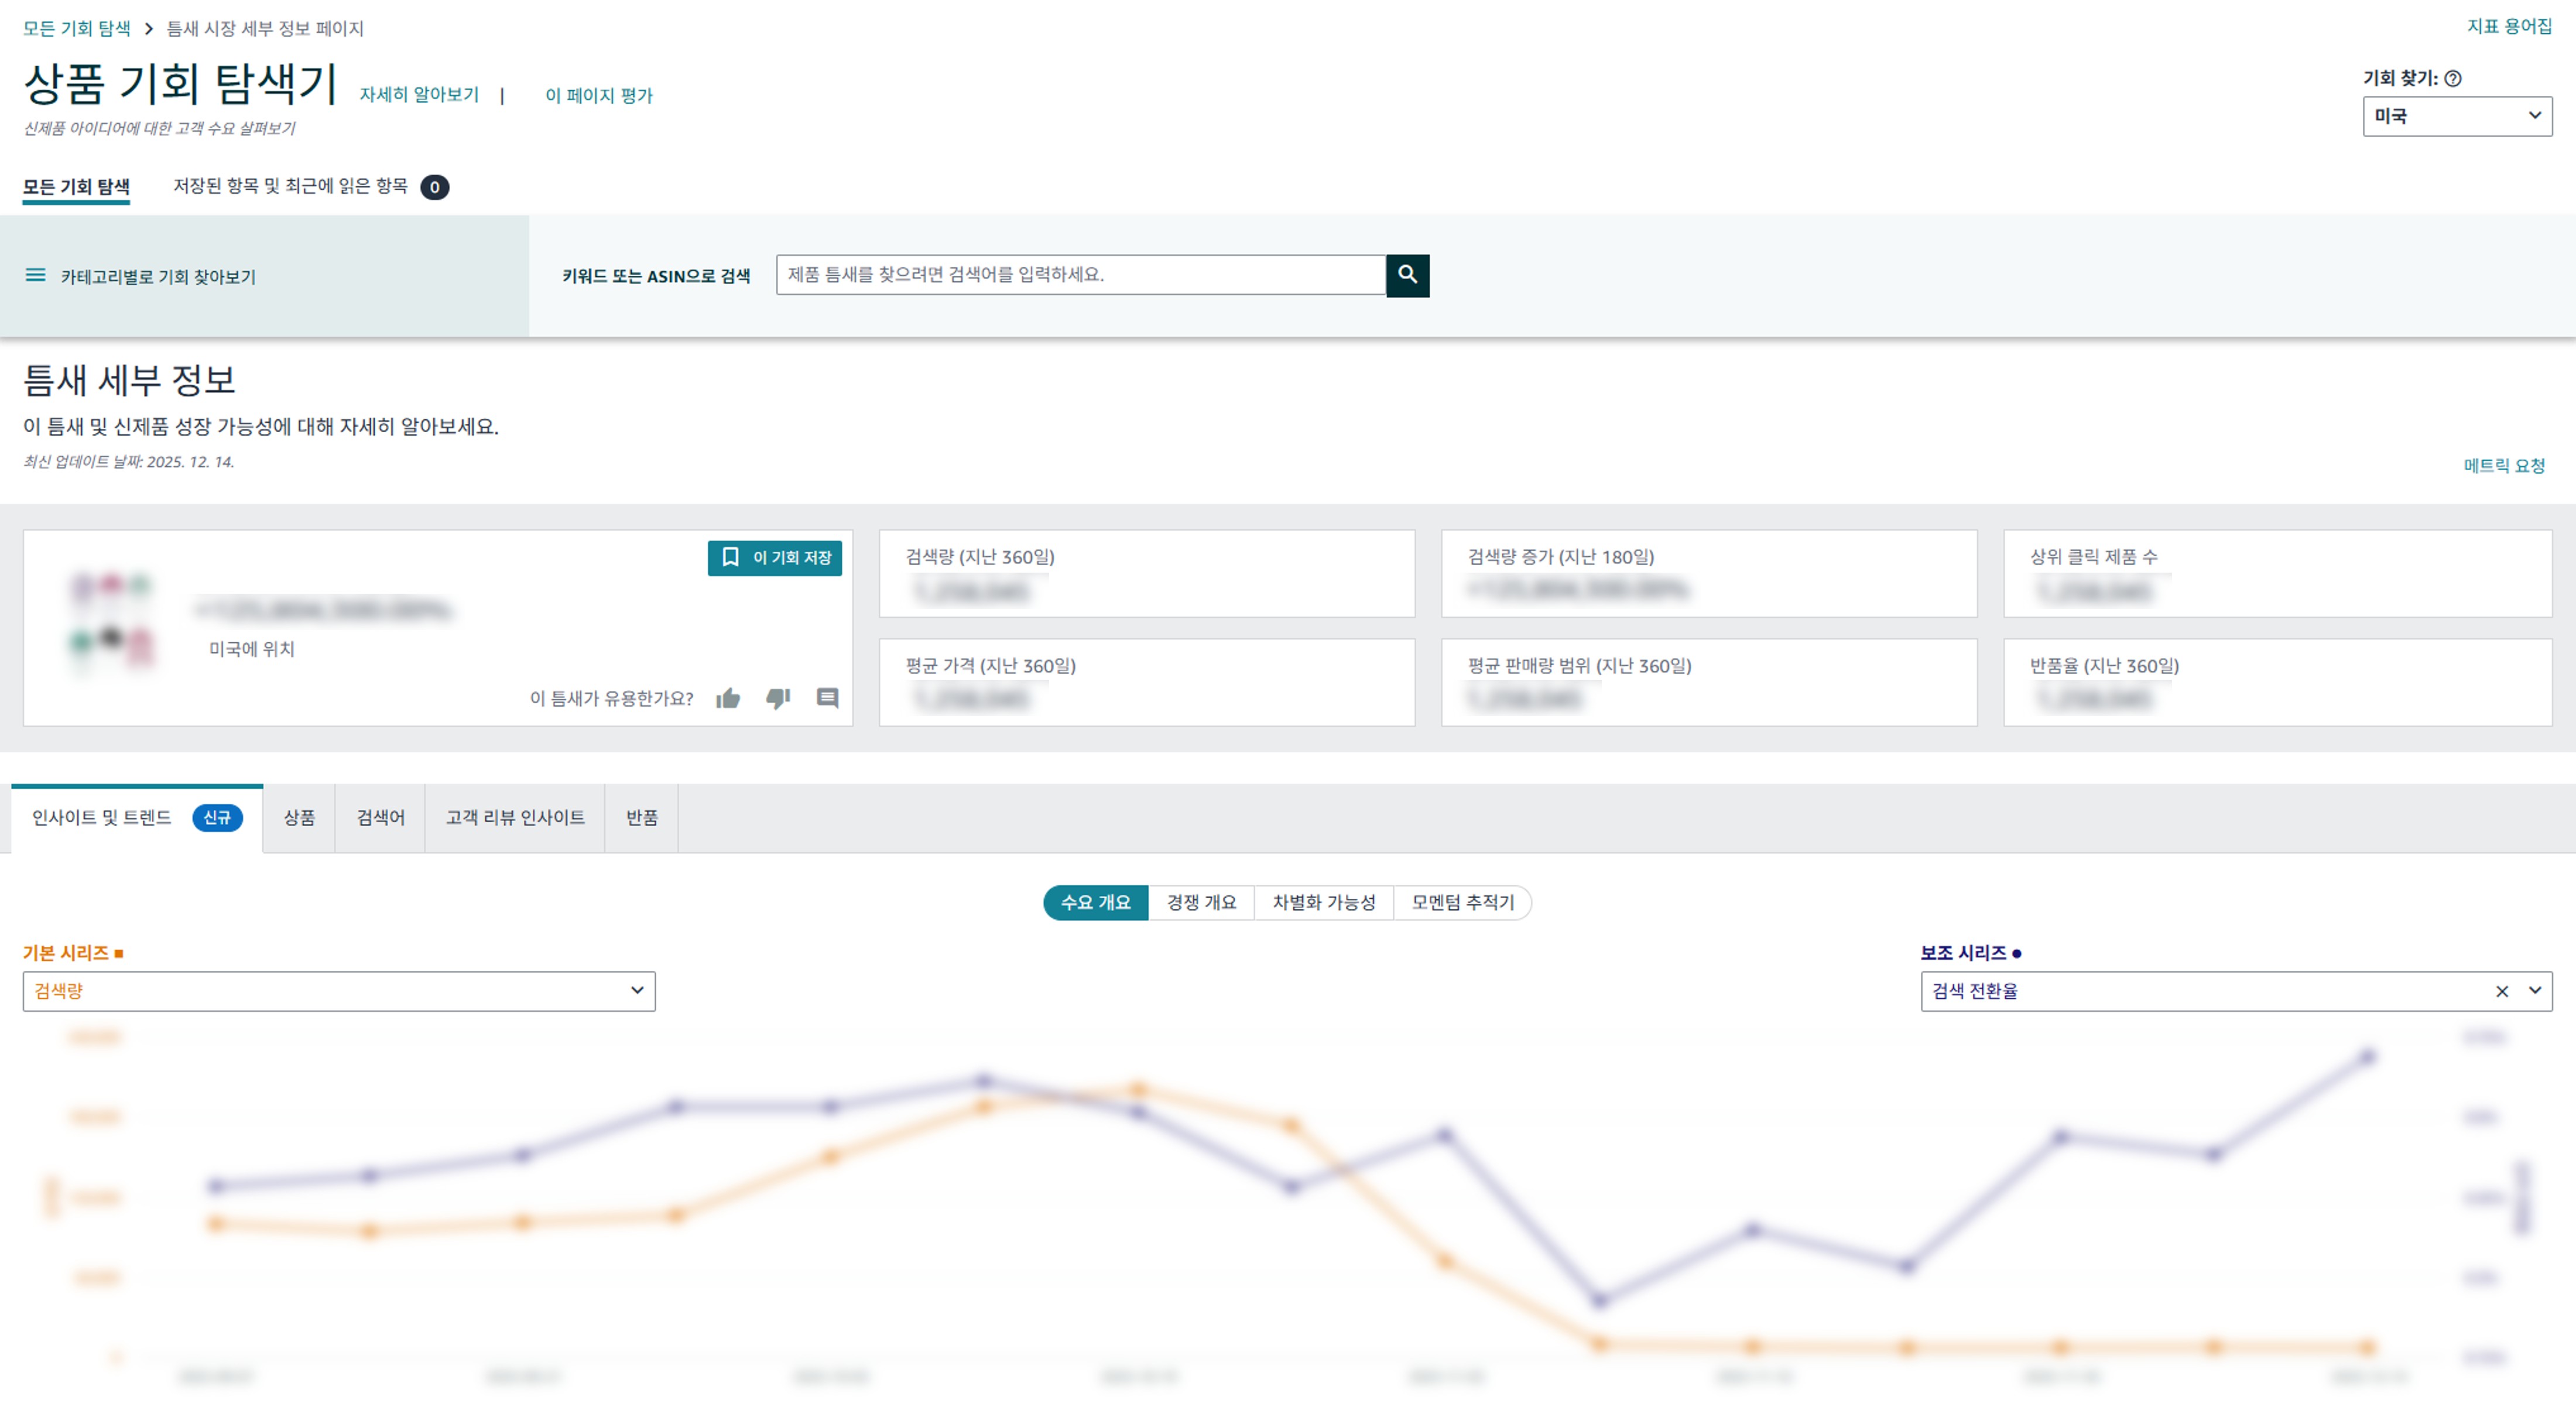The height and width of the screenshot is (1417, 2576).
Task: Open the 지표 용어집 link
Action: tap(2509, 26)
